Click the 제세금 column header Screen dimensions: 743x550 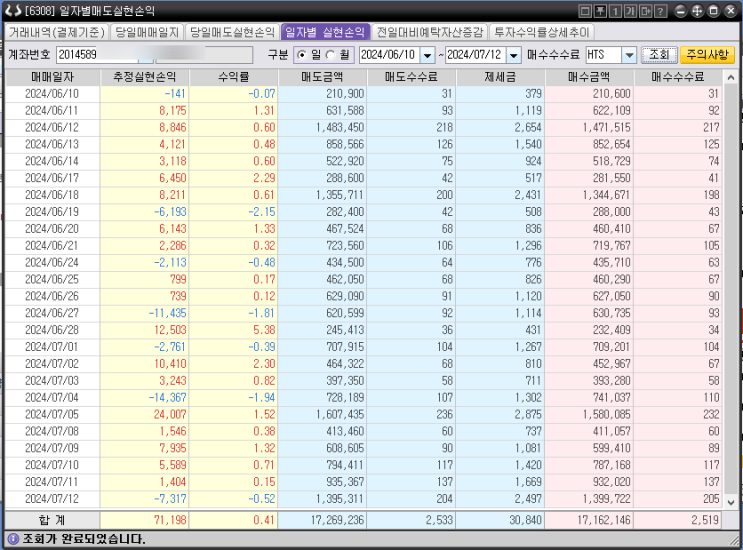500,77
